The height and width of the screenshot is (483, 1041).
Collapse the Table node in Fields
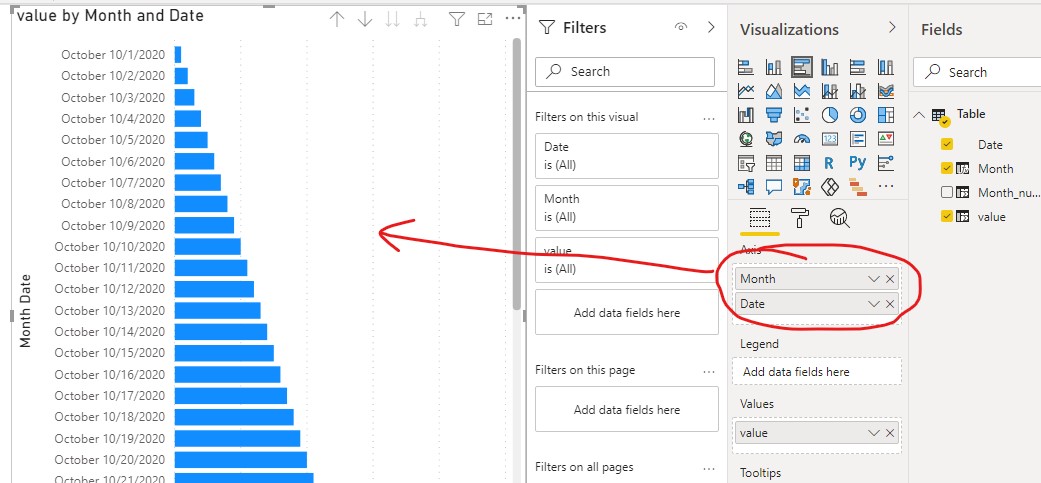919,114
